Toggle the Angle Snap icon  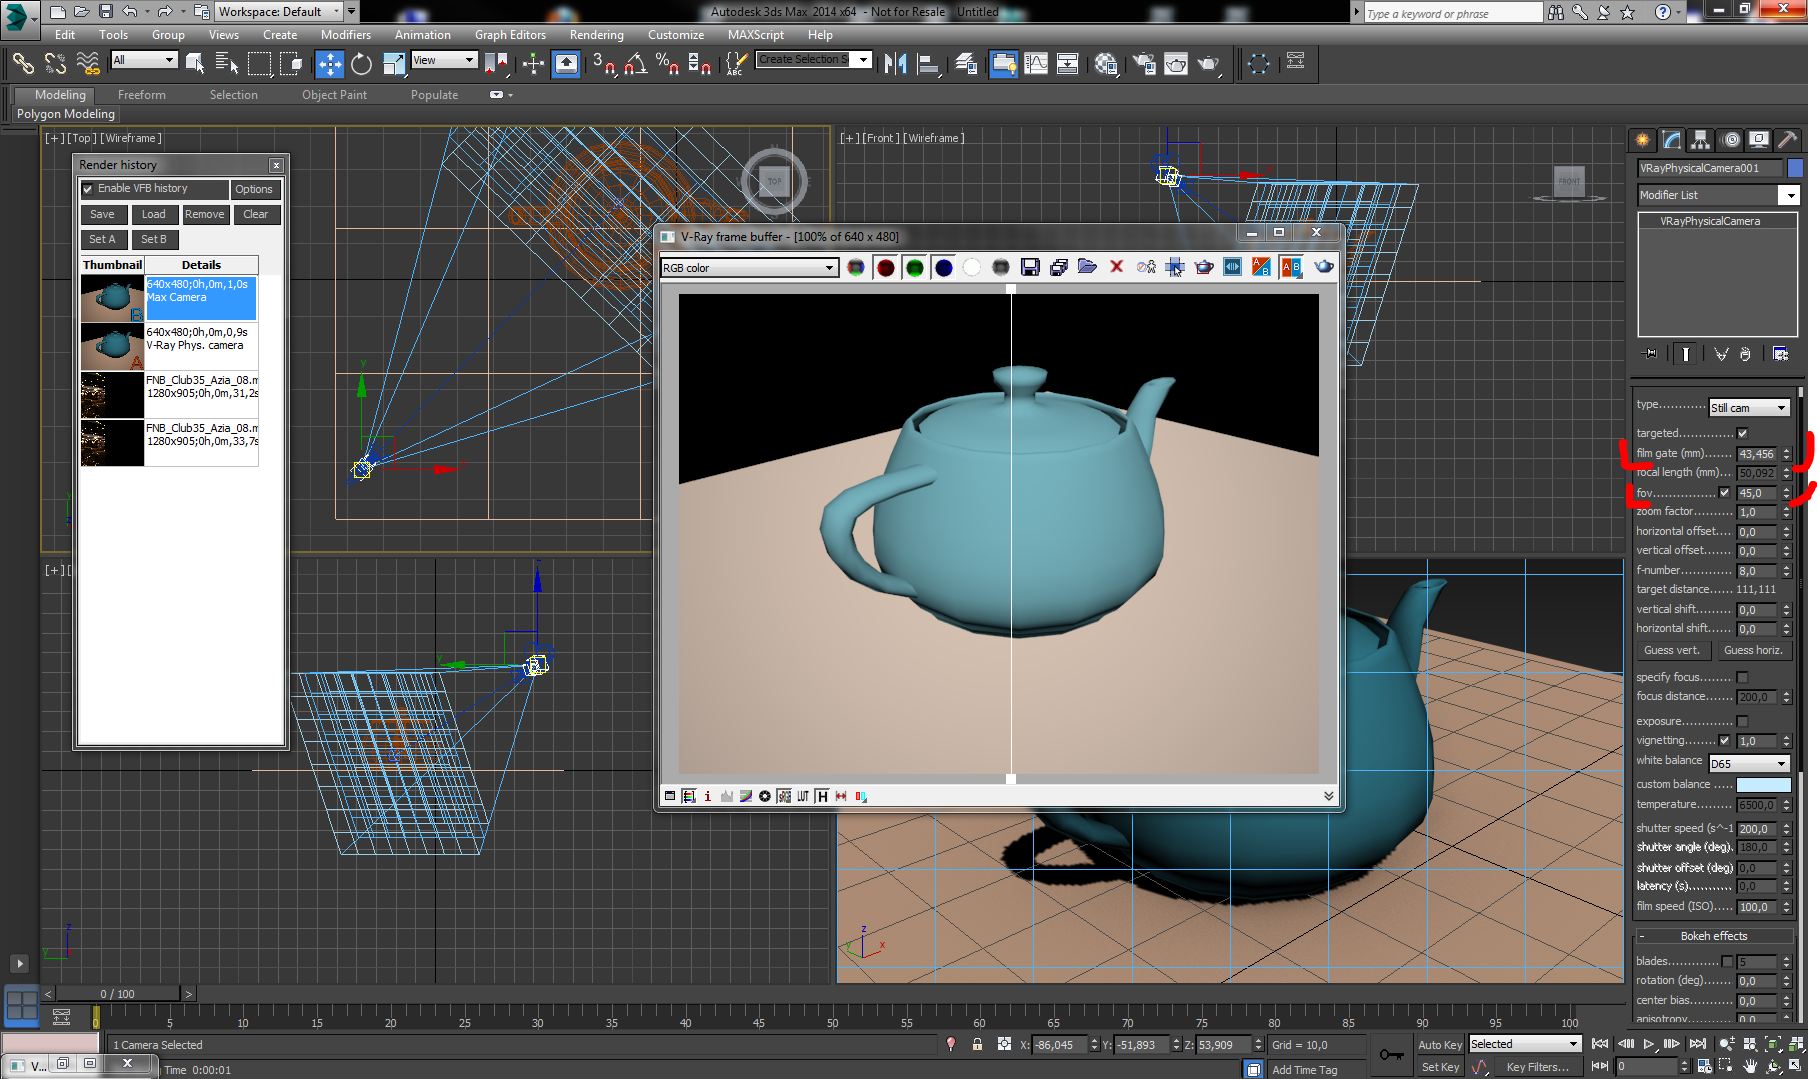635,64
